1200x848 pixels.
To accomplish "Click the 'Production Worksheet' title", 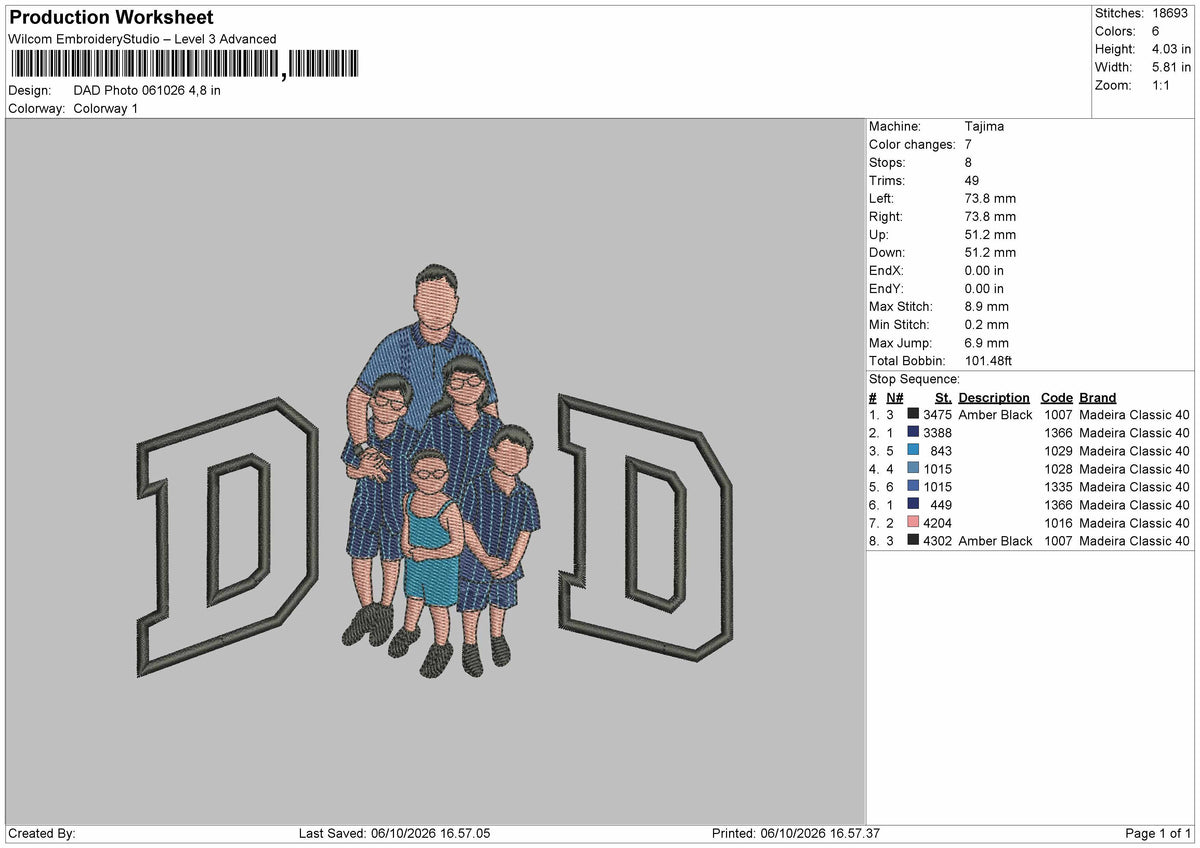I will [111, 18].
